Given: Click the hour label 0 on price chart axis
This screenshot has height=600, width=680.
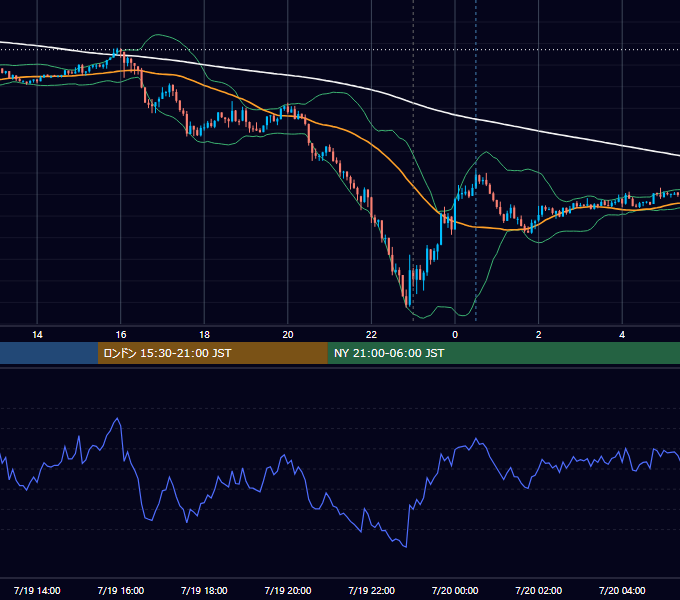Looking at the screenshot, I should (455, 335).
